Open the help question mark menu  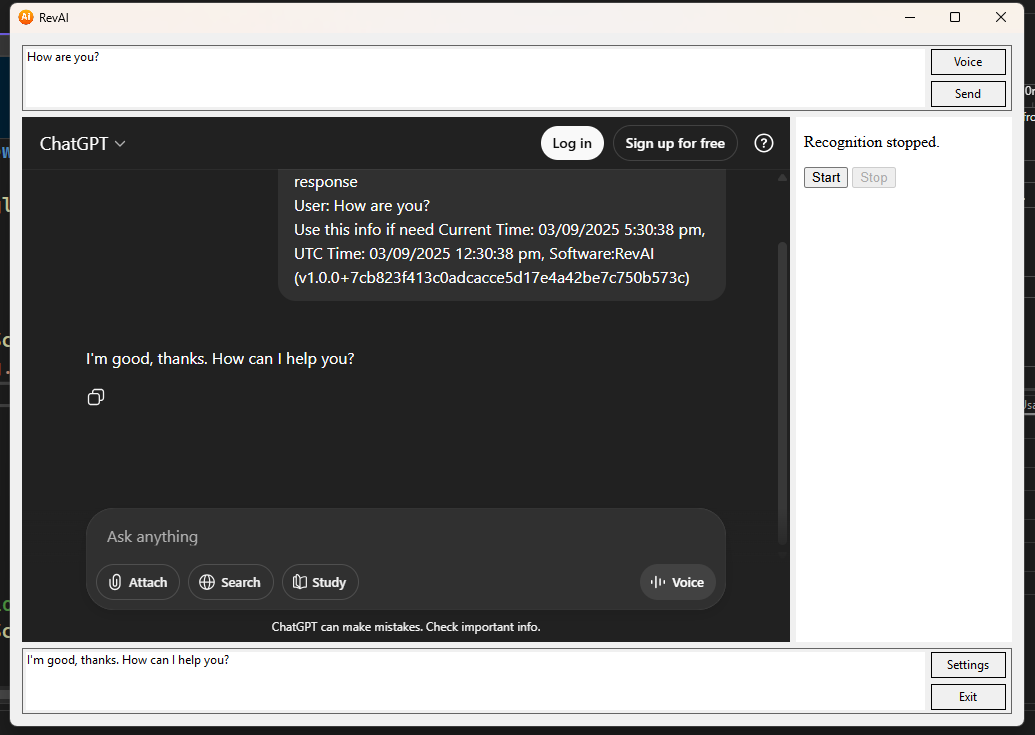(764, 143)
